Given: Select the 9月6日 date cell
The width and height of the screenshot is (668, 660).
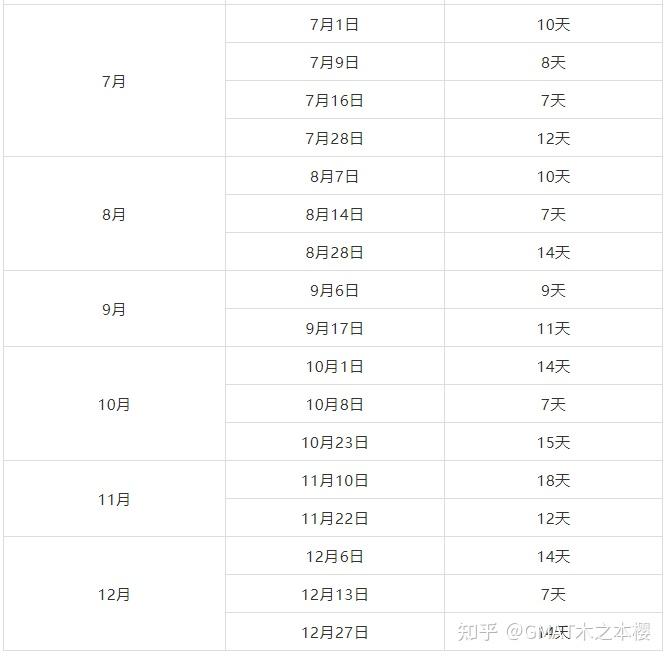Looking at the screenshot, I should point(334,290).
